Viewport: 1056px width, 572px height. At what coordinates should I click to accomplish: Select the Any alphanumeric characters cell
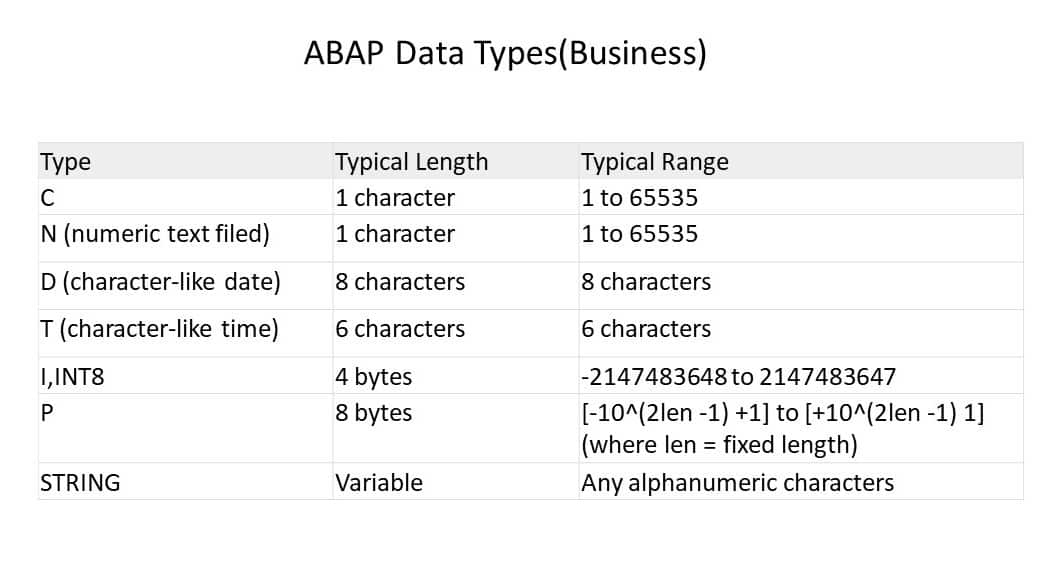[x=737, y=483]
